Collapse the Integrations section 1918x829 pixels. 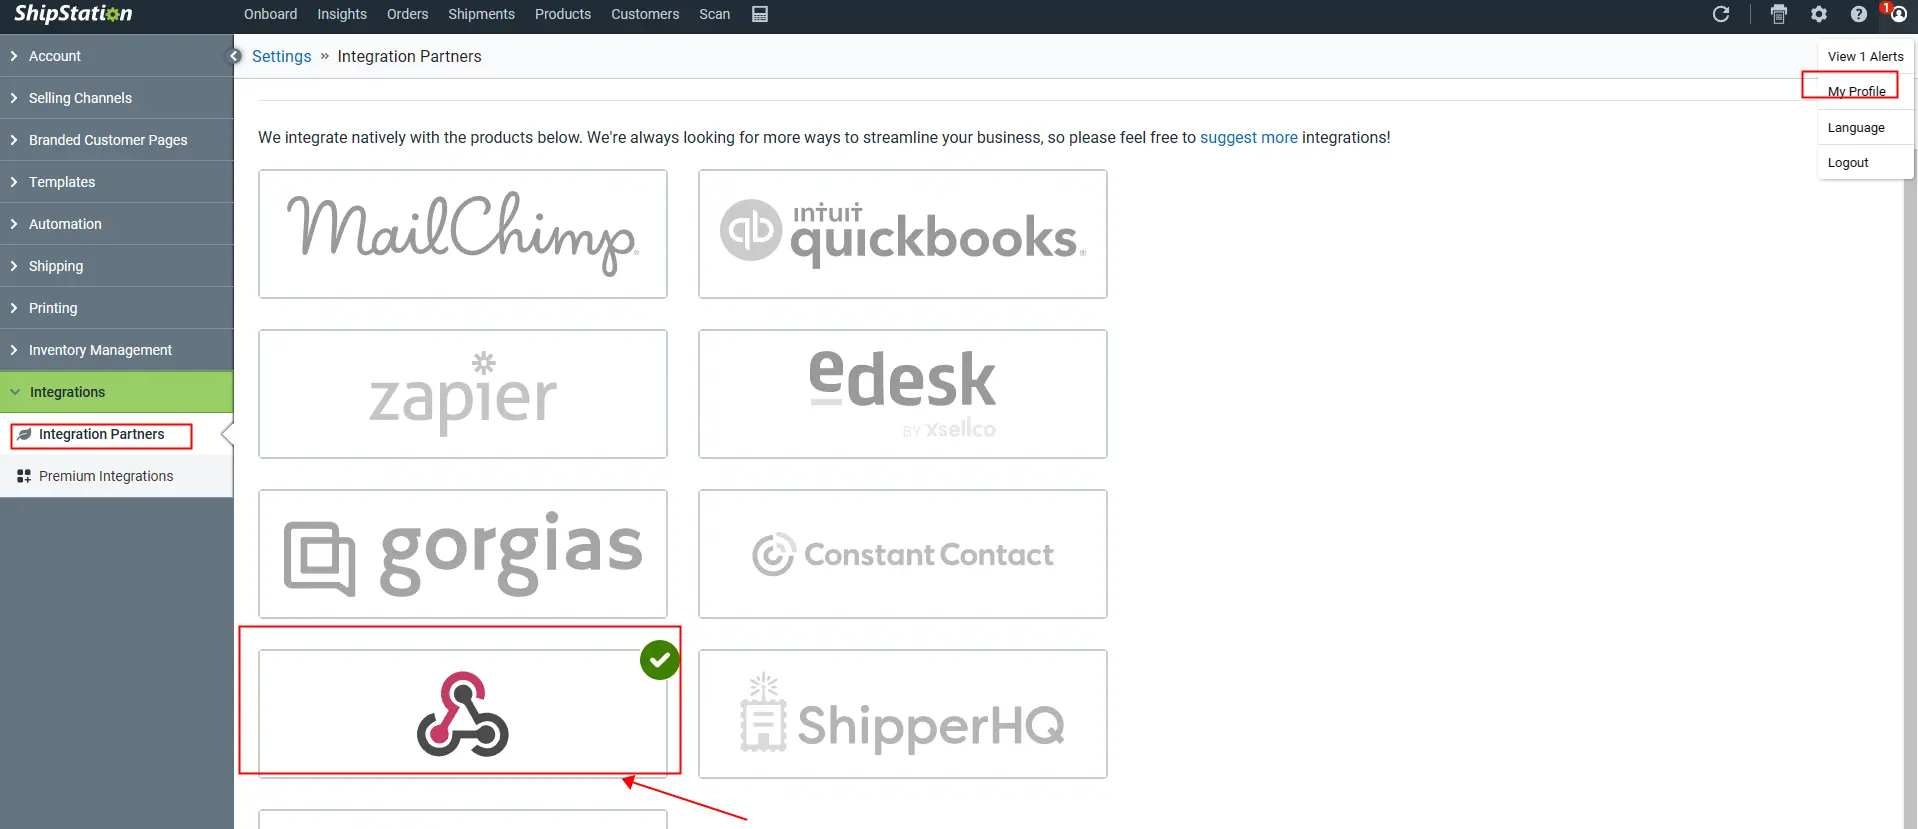116,392
